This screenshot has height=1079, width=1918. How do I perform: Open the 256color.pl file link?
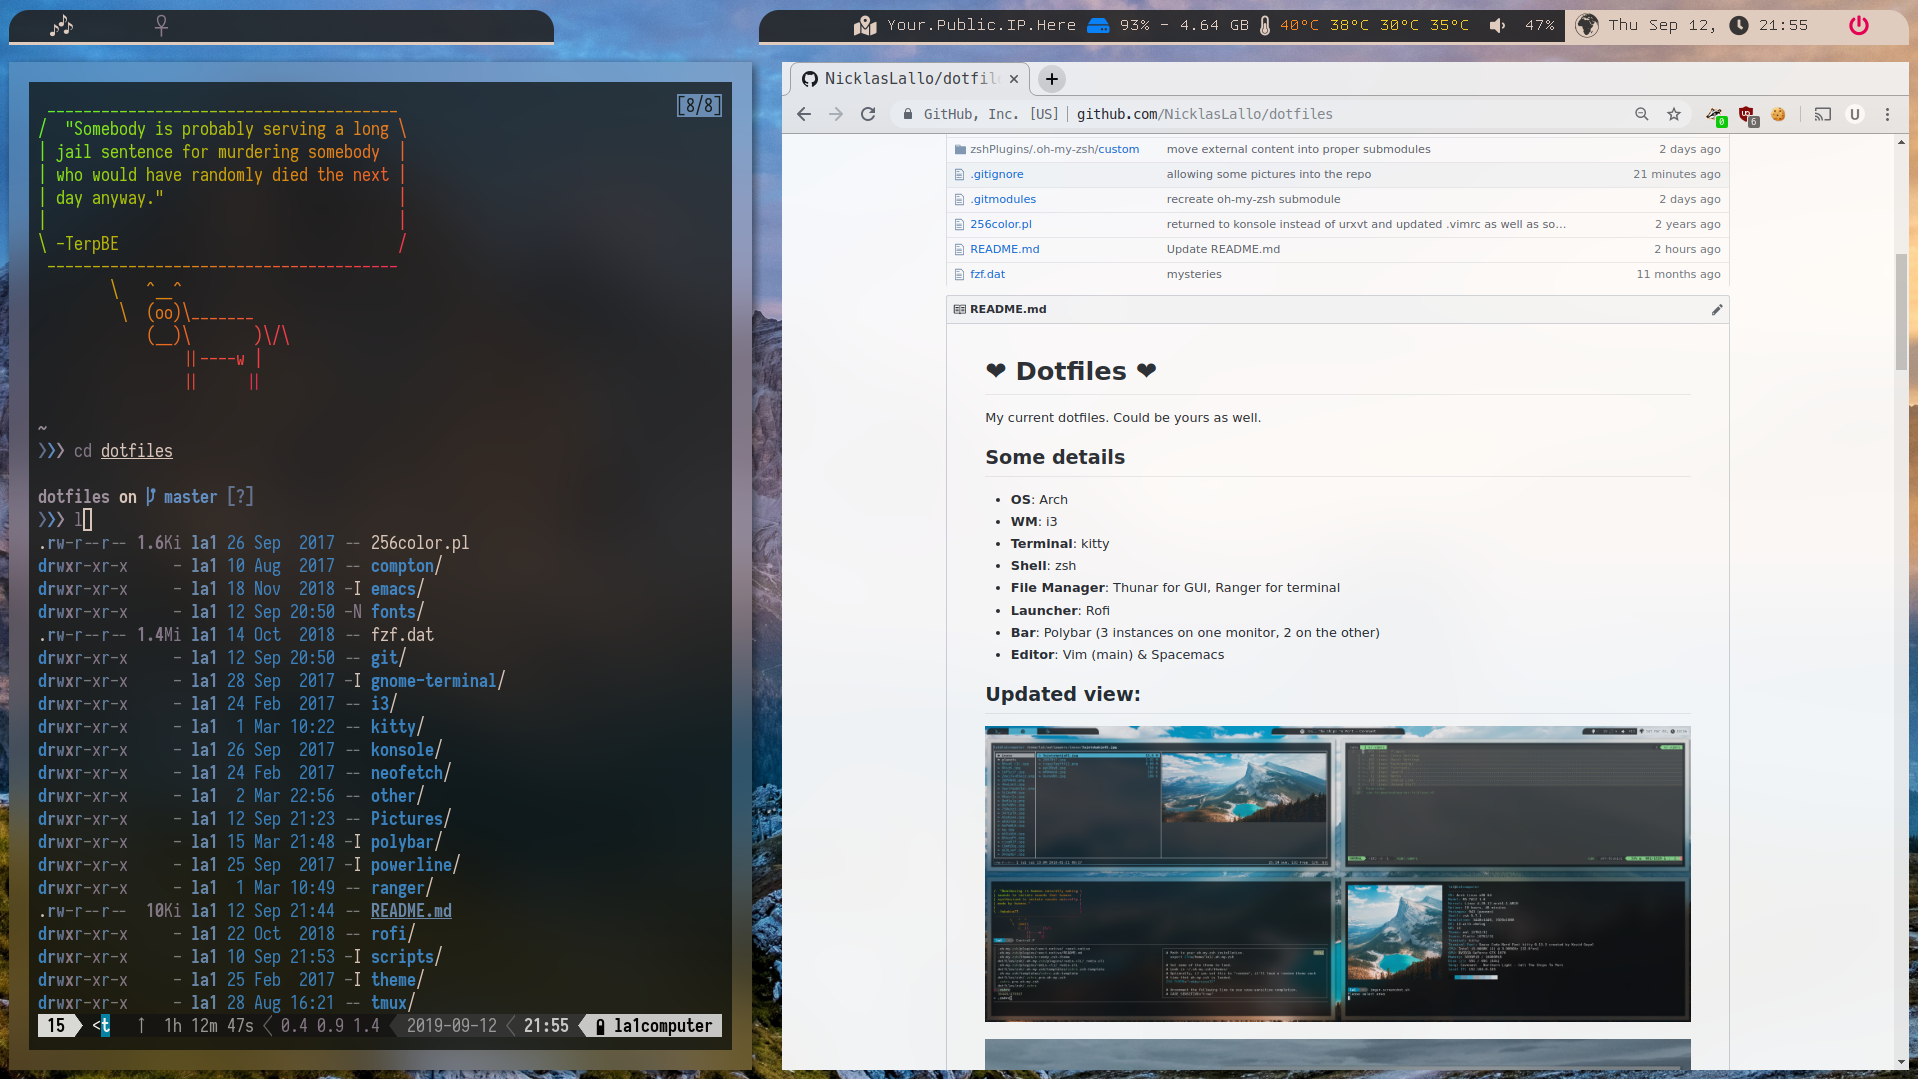[x=1000, y=224]
